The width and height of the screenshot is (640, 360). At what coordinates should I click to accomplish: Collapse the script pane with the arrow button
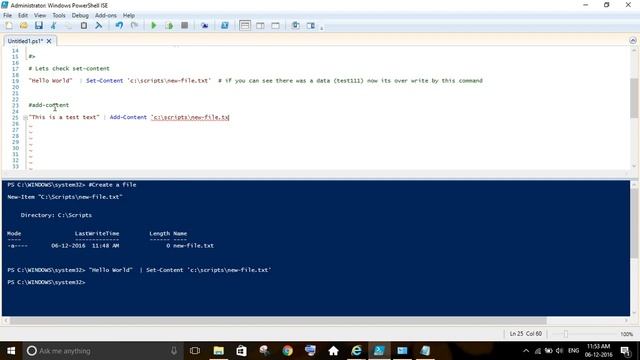pyautogui.click(x=633, y=40)
